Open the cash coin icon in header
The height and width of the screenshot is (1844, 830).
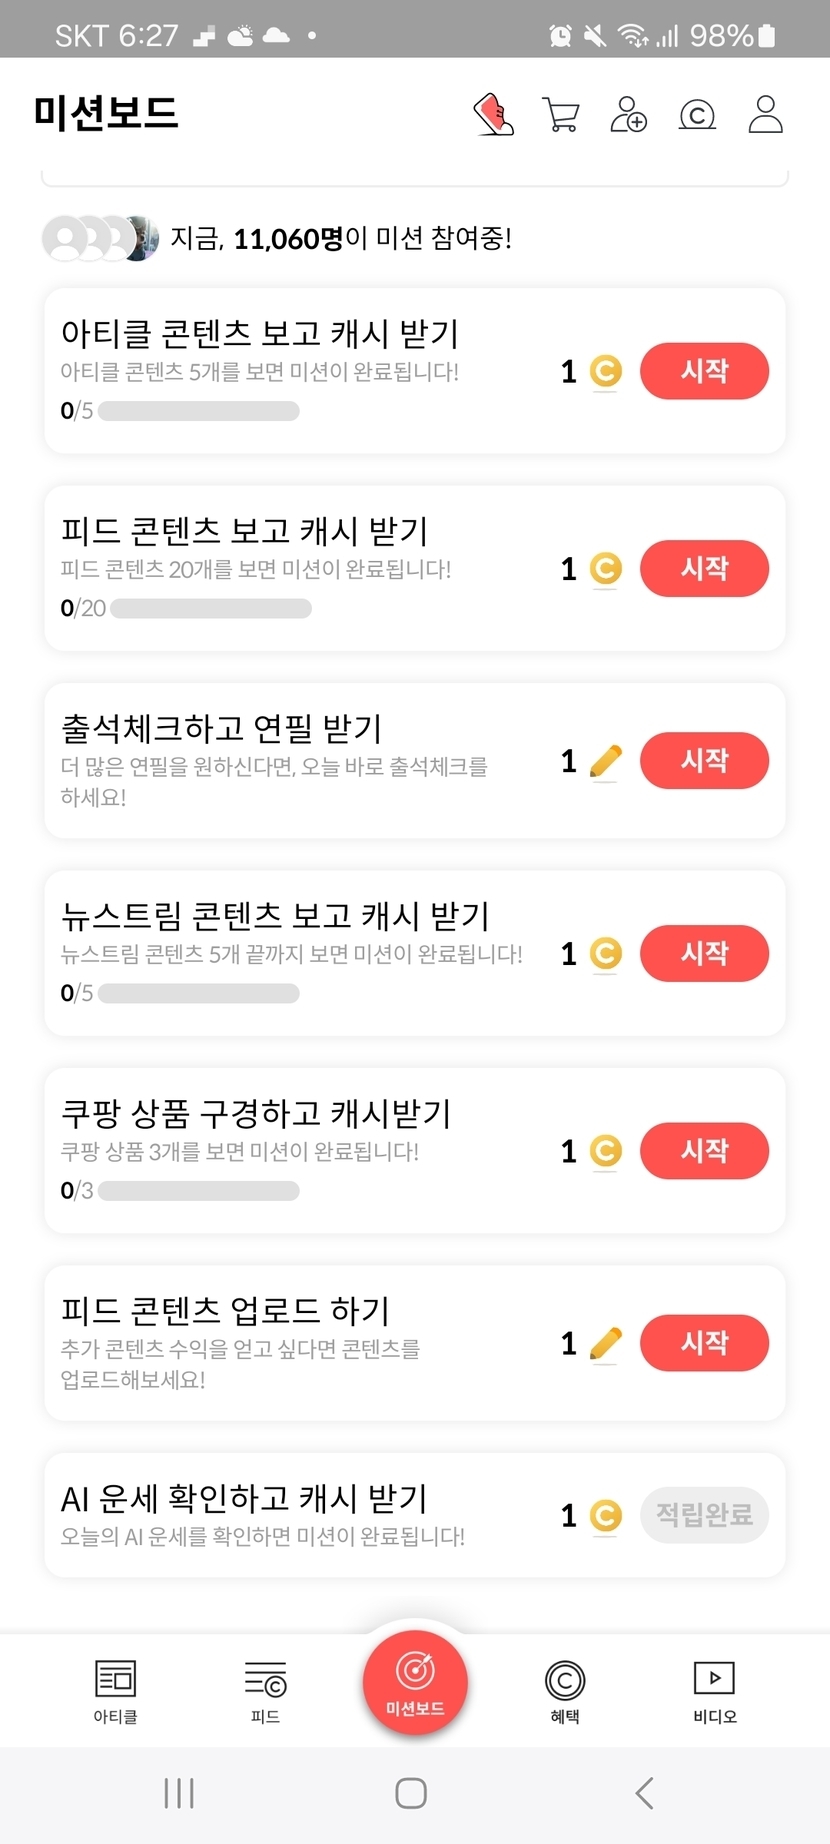point(697,115)
